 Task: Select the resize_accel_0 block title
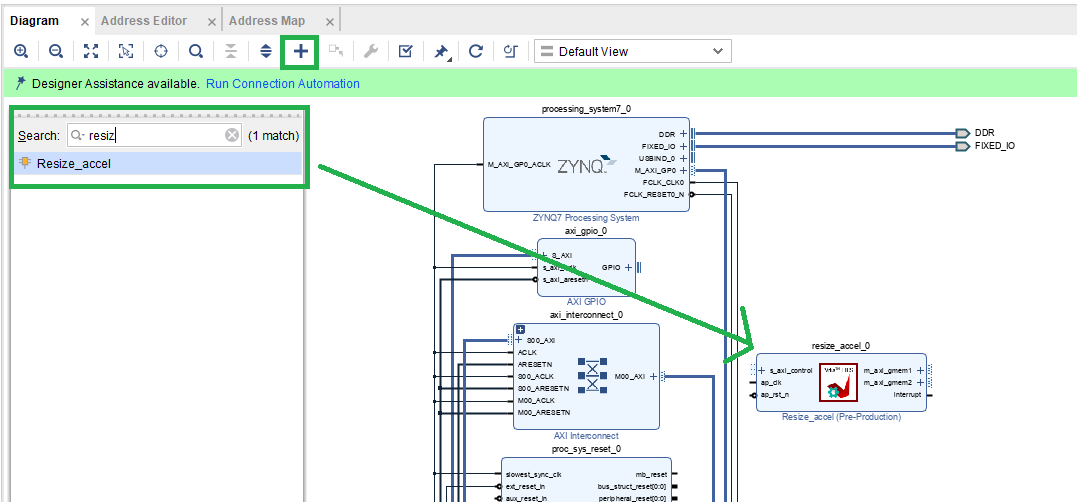pos(841,345)
